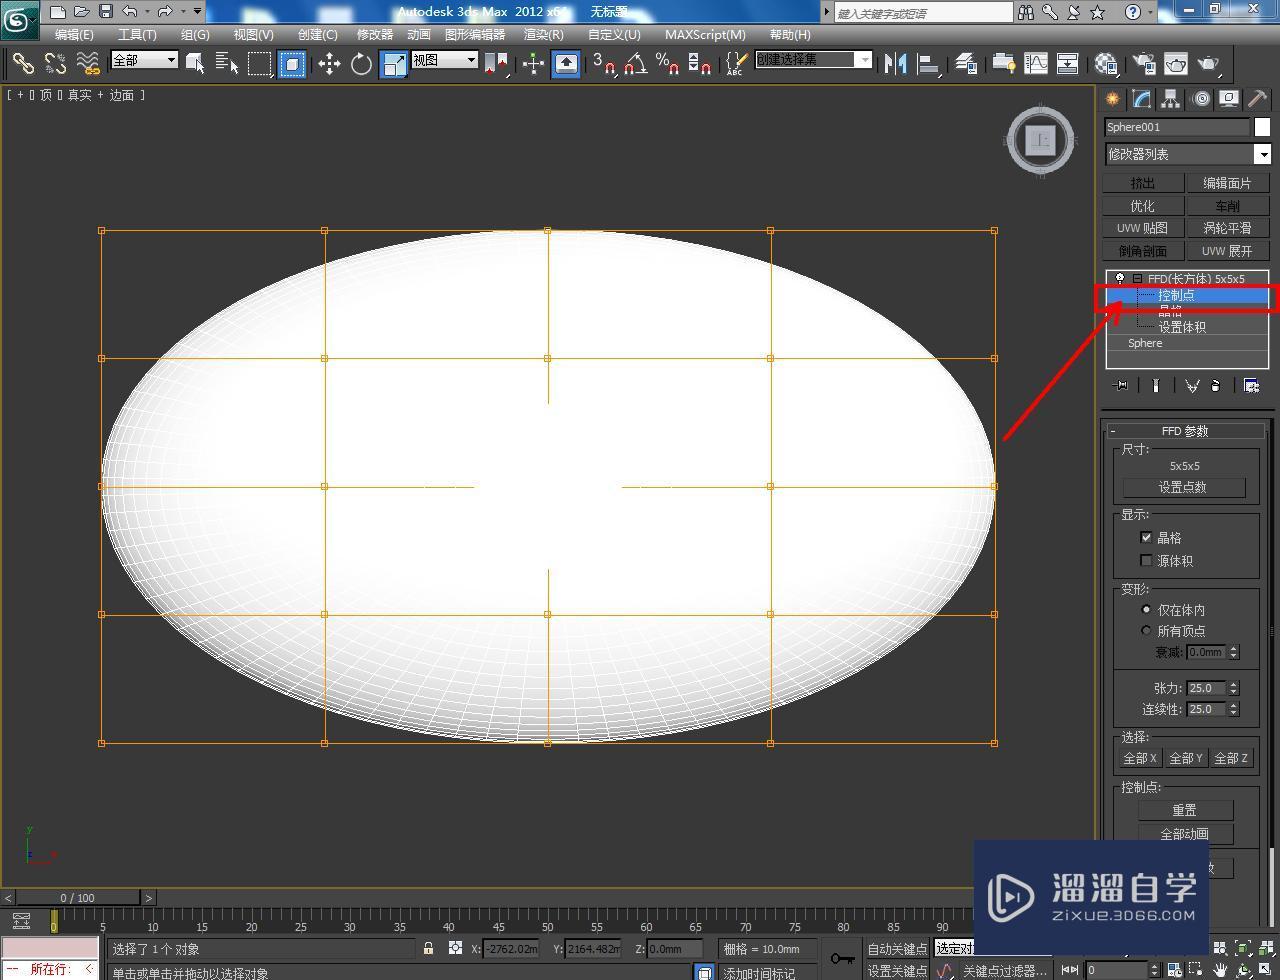Open the 渲染(R) menu

click(543, 34)
